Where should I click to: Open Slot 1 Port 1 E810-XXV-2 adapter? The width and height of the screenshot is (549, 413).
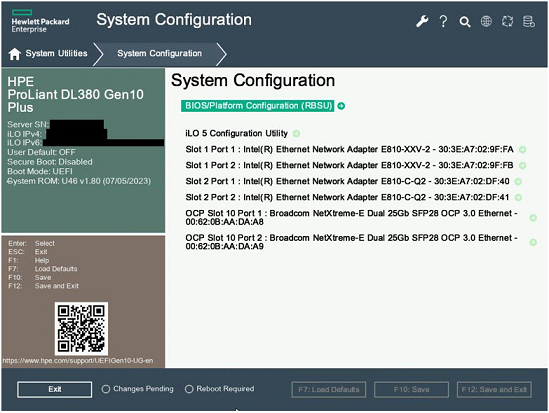coord(349,149)
